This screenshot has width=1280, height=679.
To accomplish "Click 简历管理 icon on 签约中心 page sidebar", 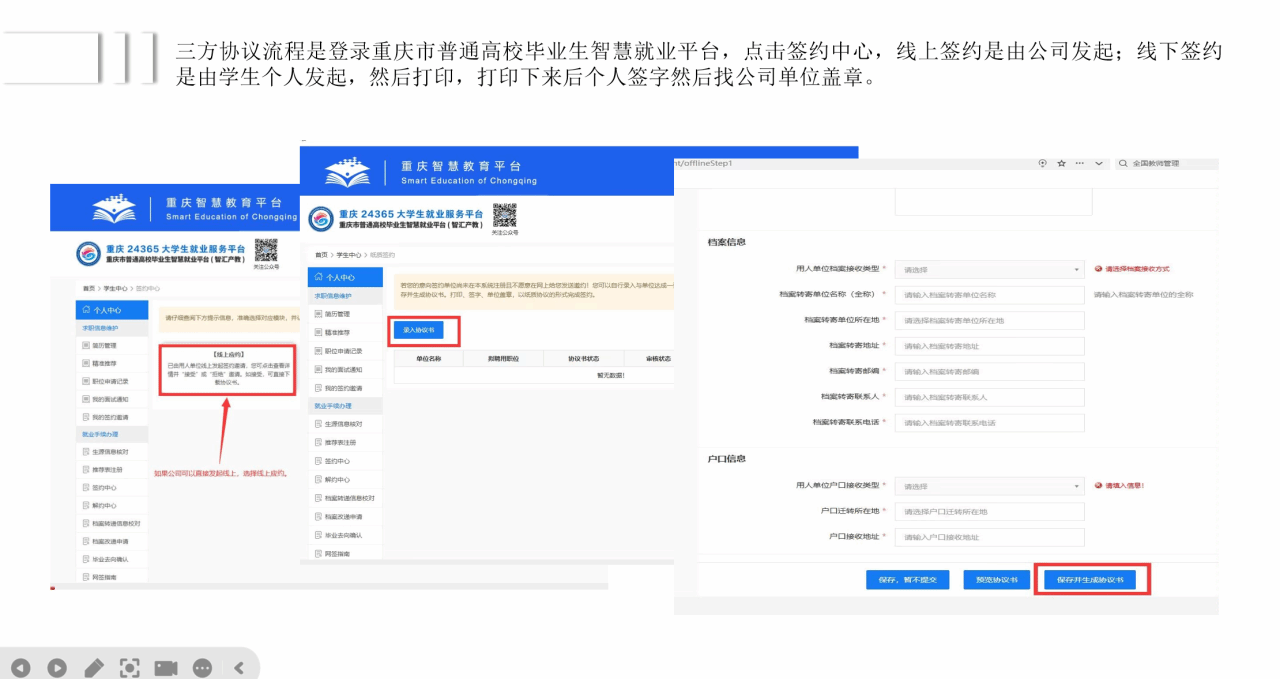I will pyautogui.click(x=87, y=345).
